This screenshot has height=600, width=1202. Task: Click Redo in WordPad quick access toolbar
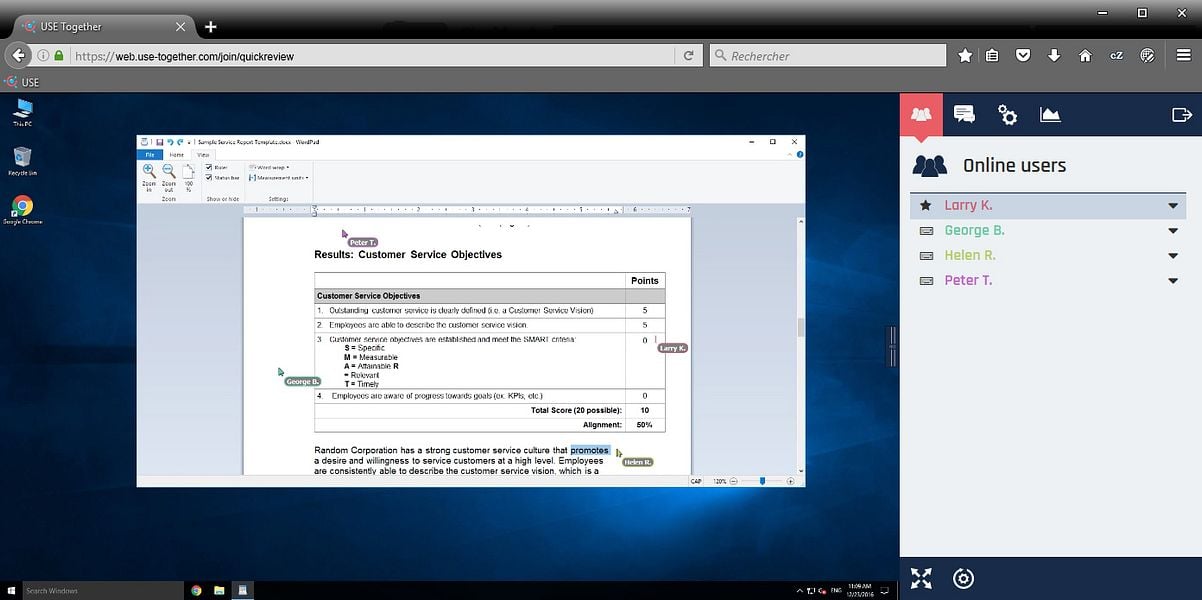(180, 142)
